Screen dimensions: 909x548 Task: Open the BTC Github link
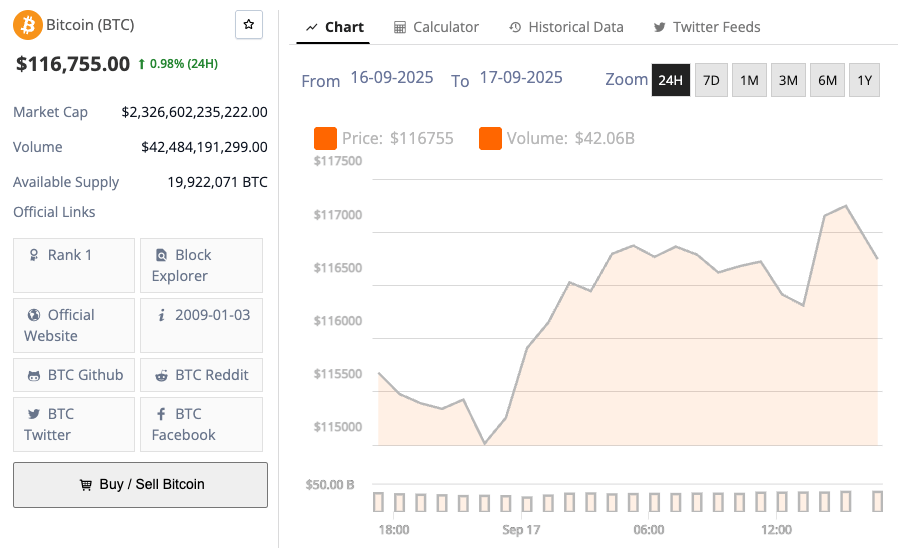74,375
